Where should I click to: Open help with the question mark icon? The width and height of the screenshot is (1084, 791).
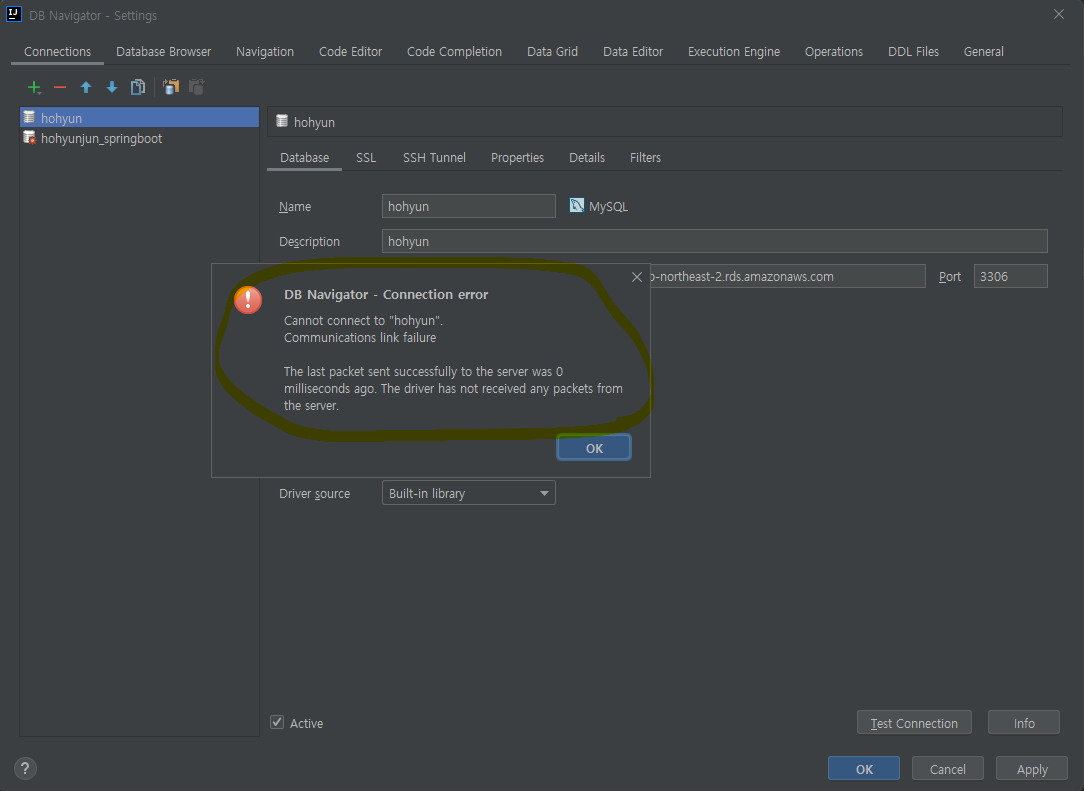tap(25, 768)
